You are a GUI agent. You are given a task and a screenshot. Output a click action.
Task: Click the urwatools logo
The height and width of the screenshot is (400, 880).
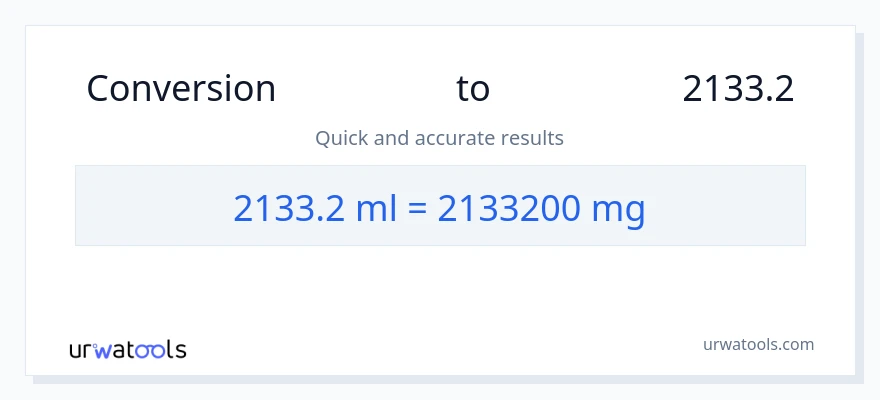pos(127,350)
